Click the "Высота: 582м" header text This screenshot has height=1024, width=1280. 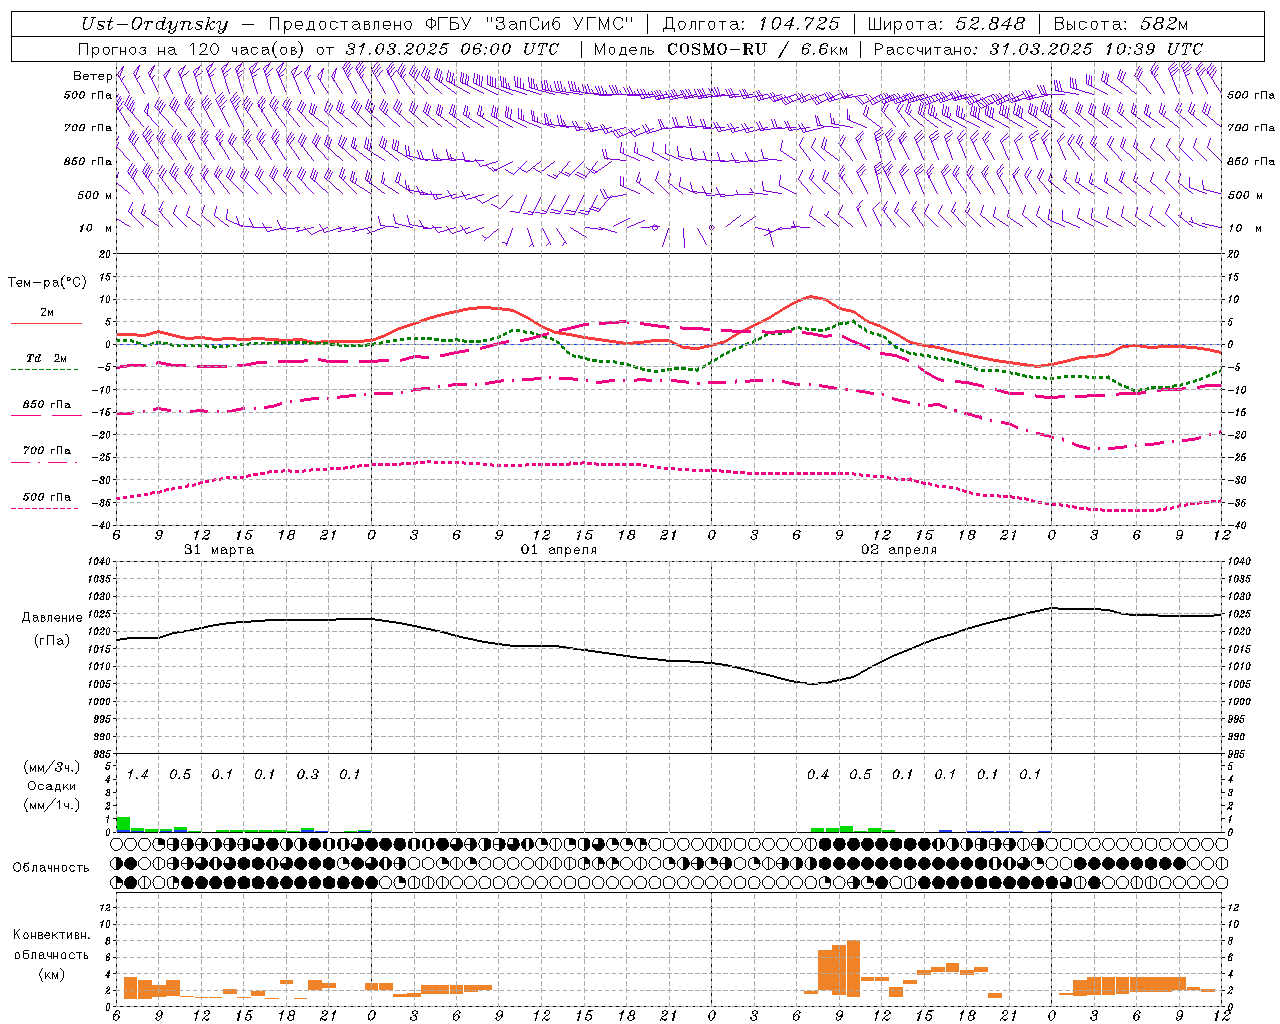(x=1121, y=24)
